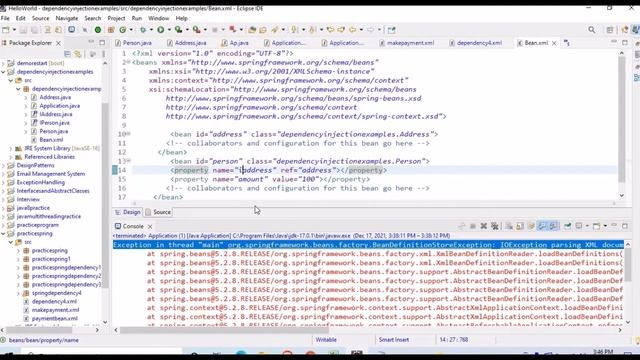Collapse the dependencyinjectionexamples project node
This screenshot has width=640, height=360.
coord(3,72)
